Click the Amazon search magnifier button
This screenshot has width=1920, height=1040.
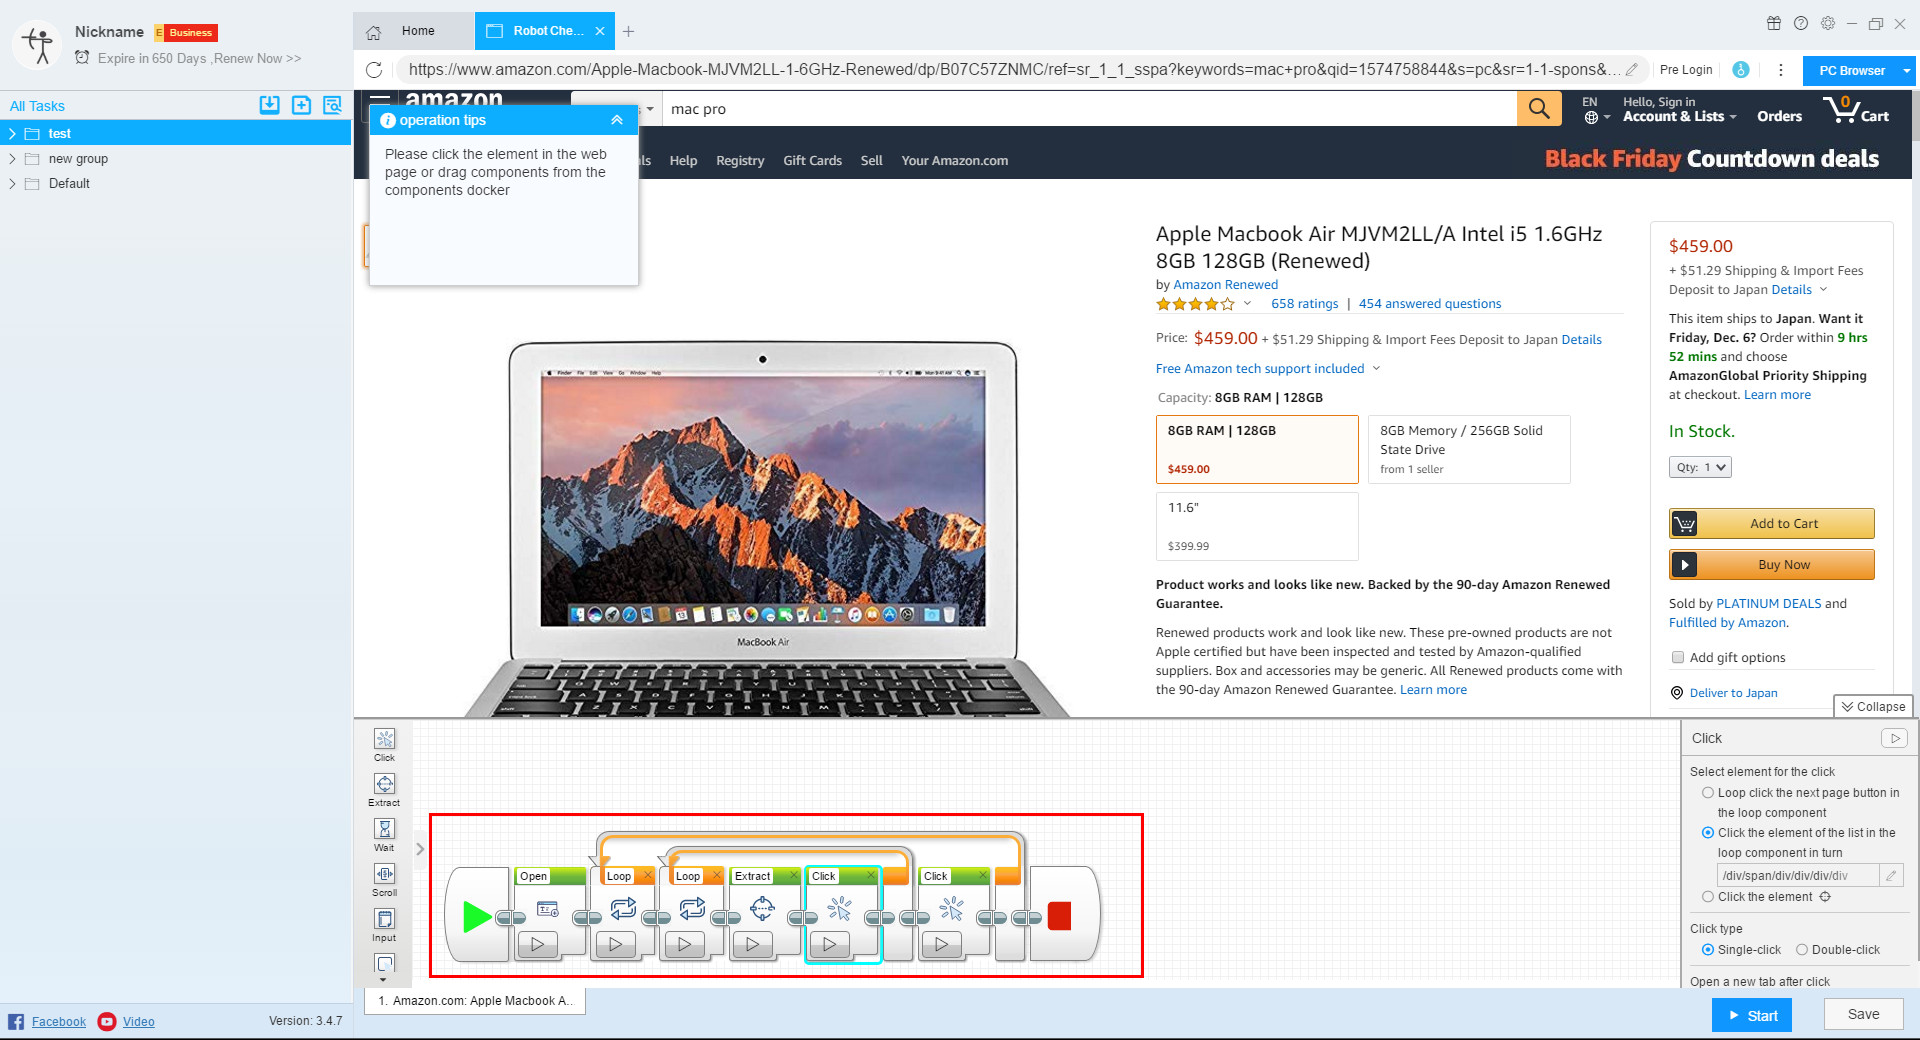pyautogui.click(x=1539, y=109)
